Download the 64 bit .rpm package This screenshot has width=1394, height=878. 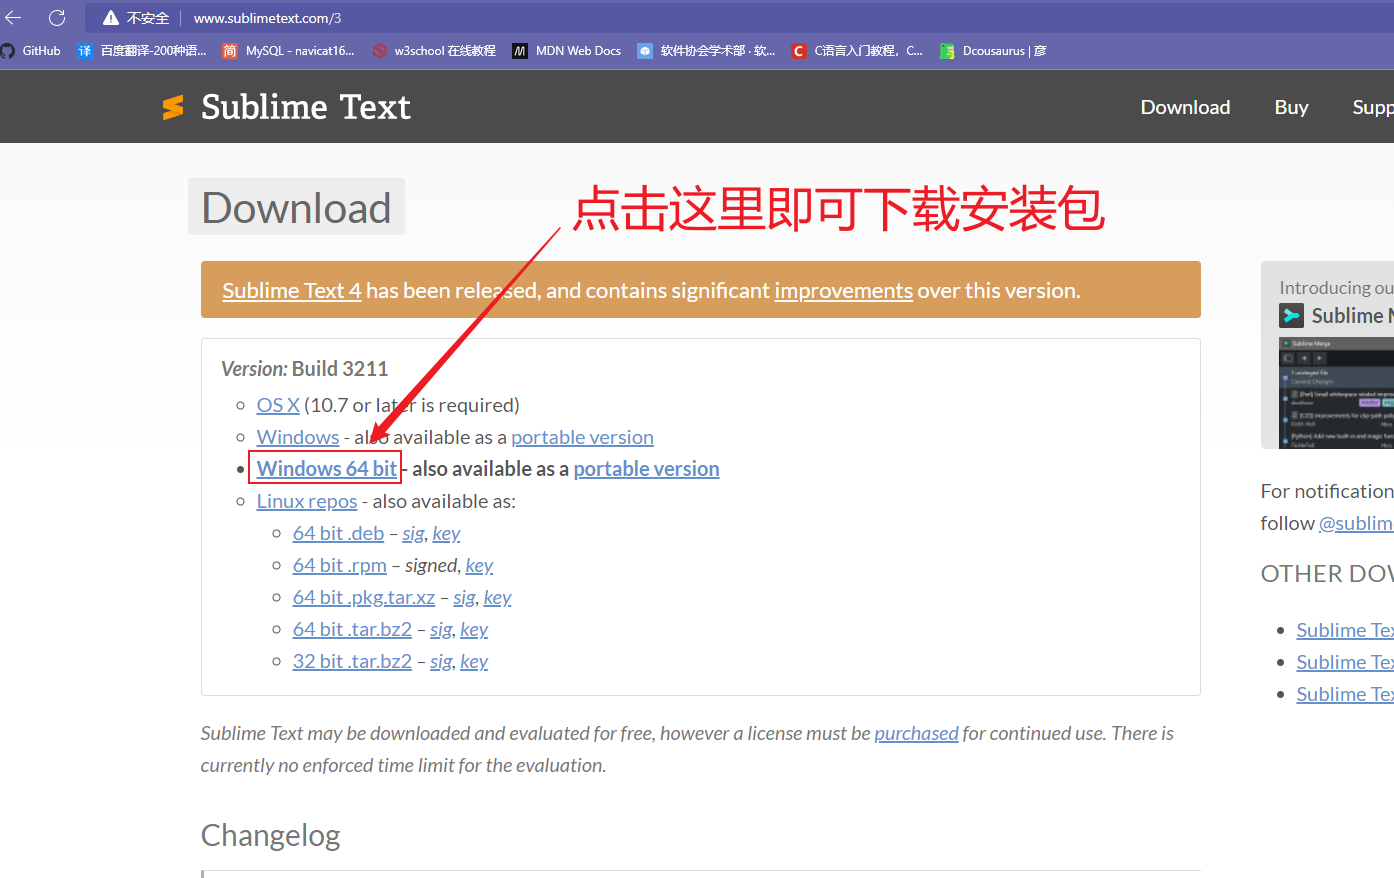click(x=339, y=565)
